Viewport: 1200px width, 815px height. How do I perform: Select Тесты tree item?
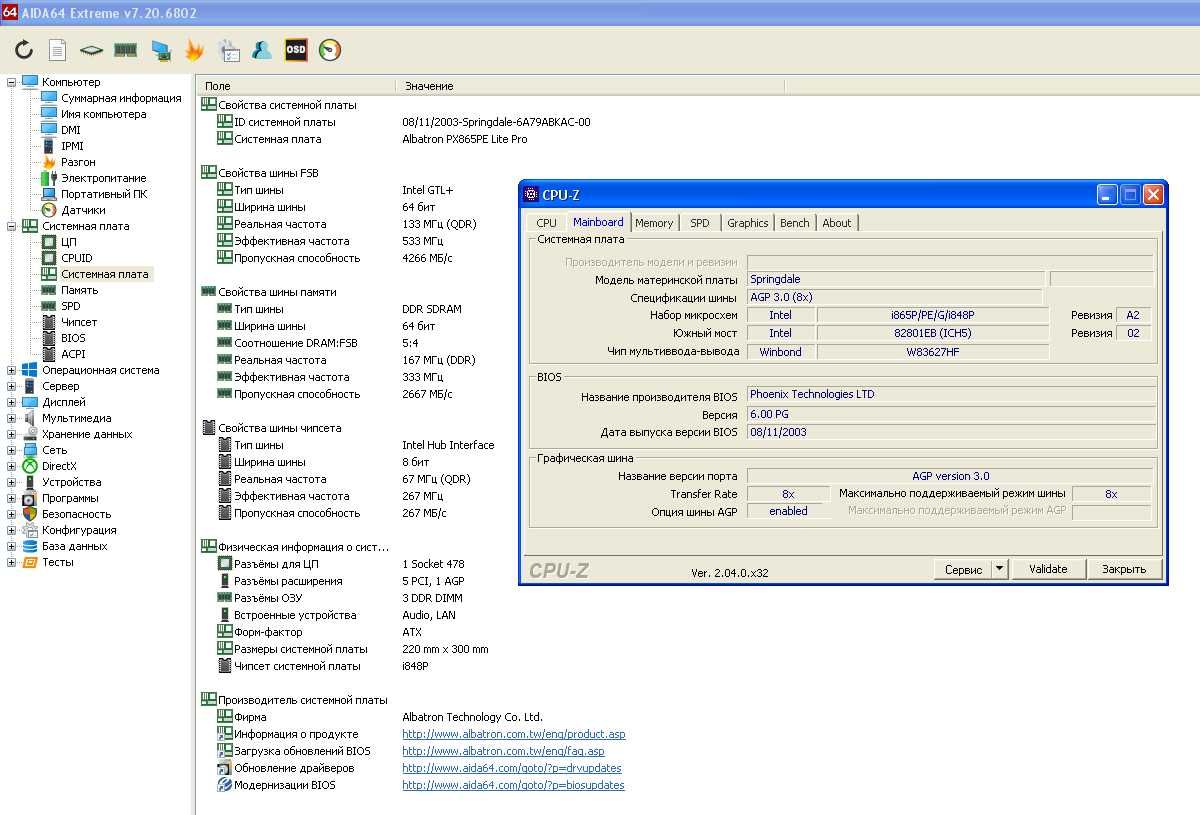click(x=58, y=562)
